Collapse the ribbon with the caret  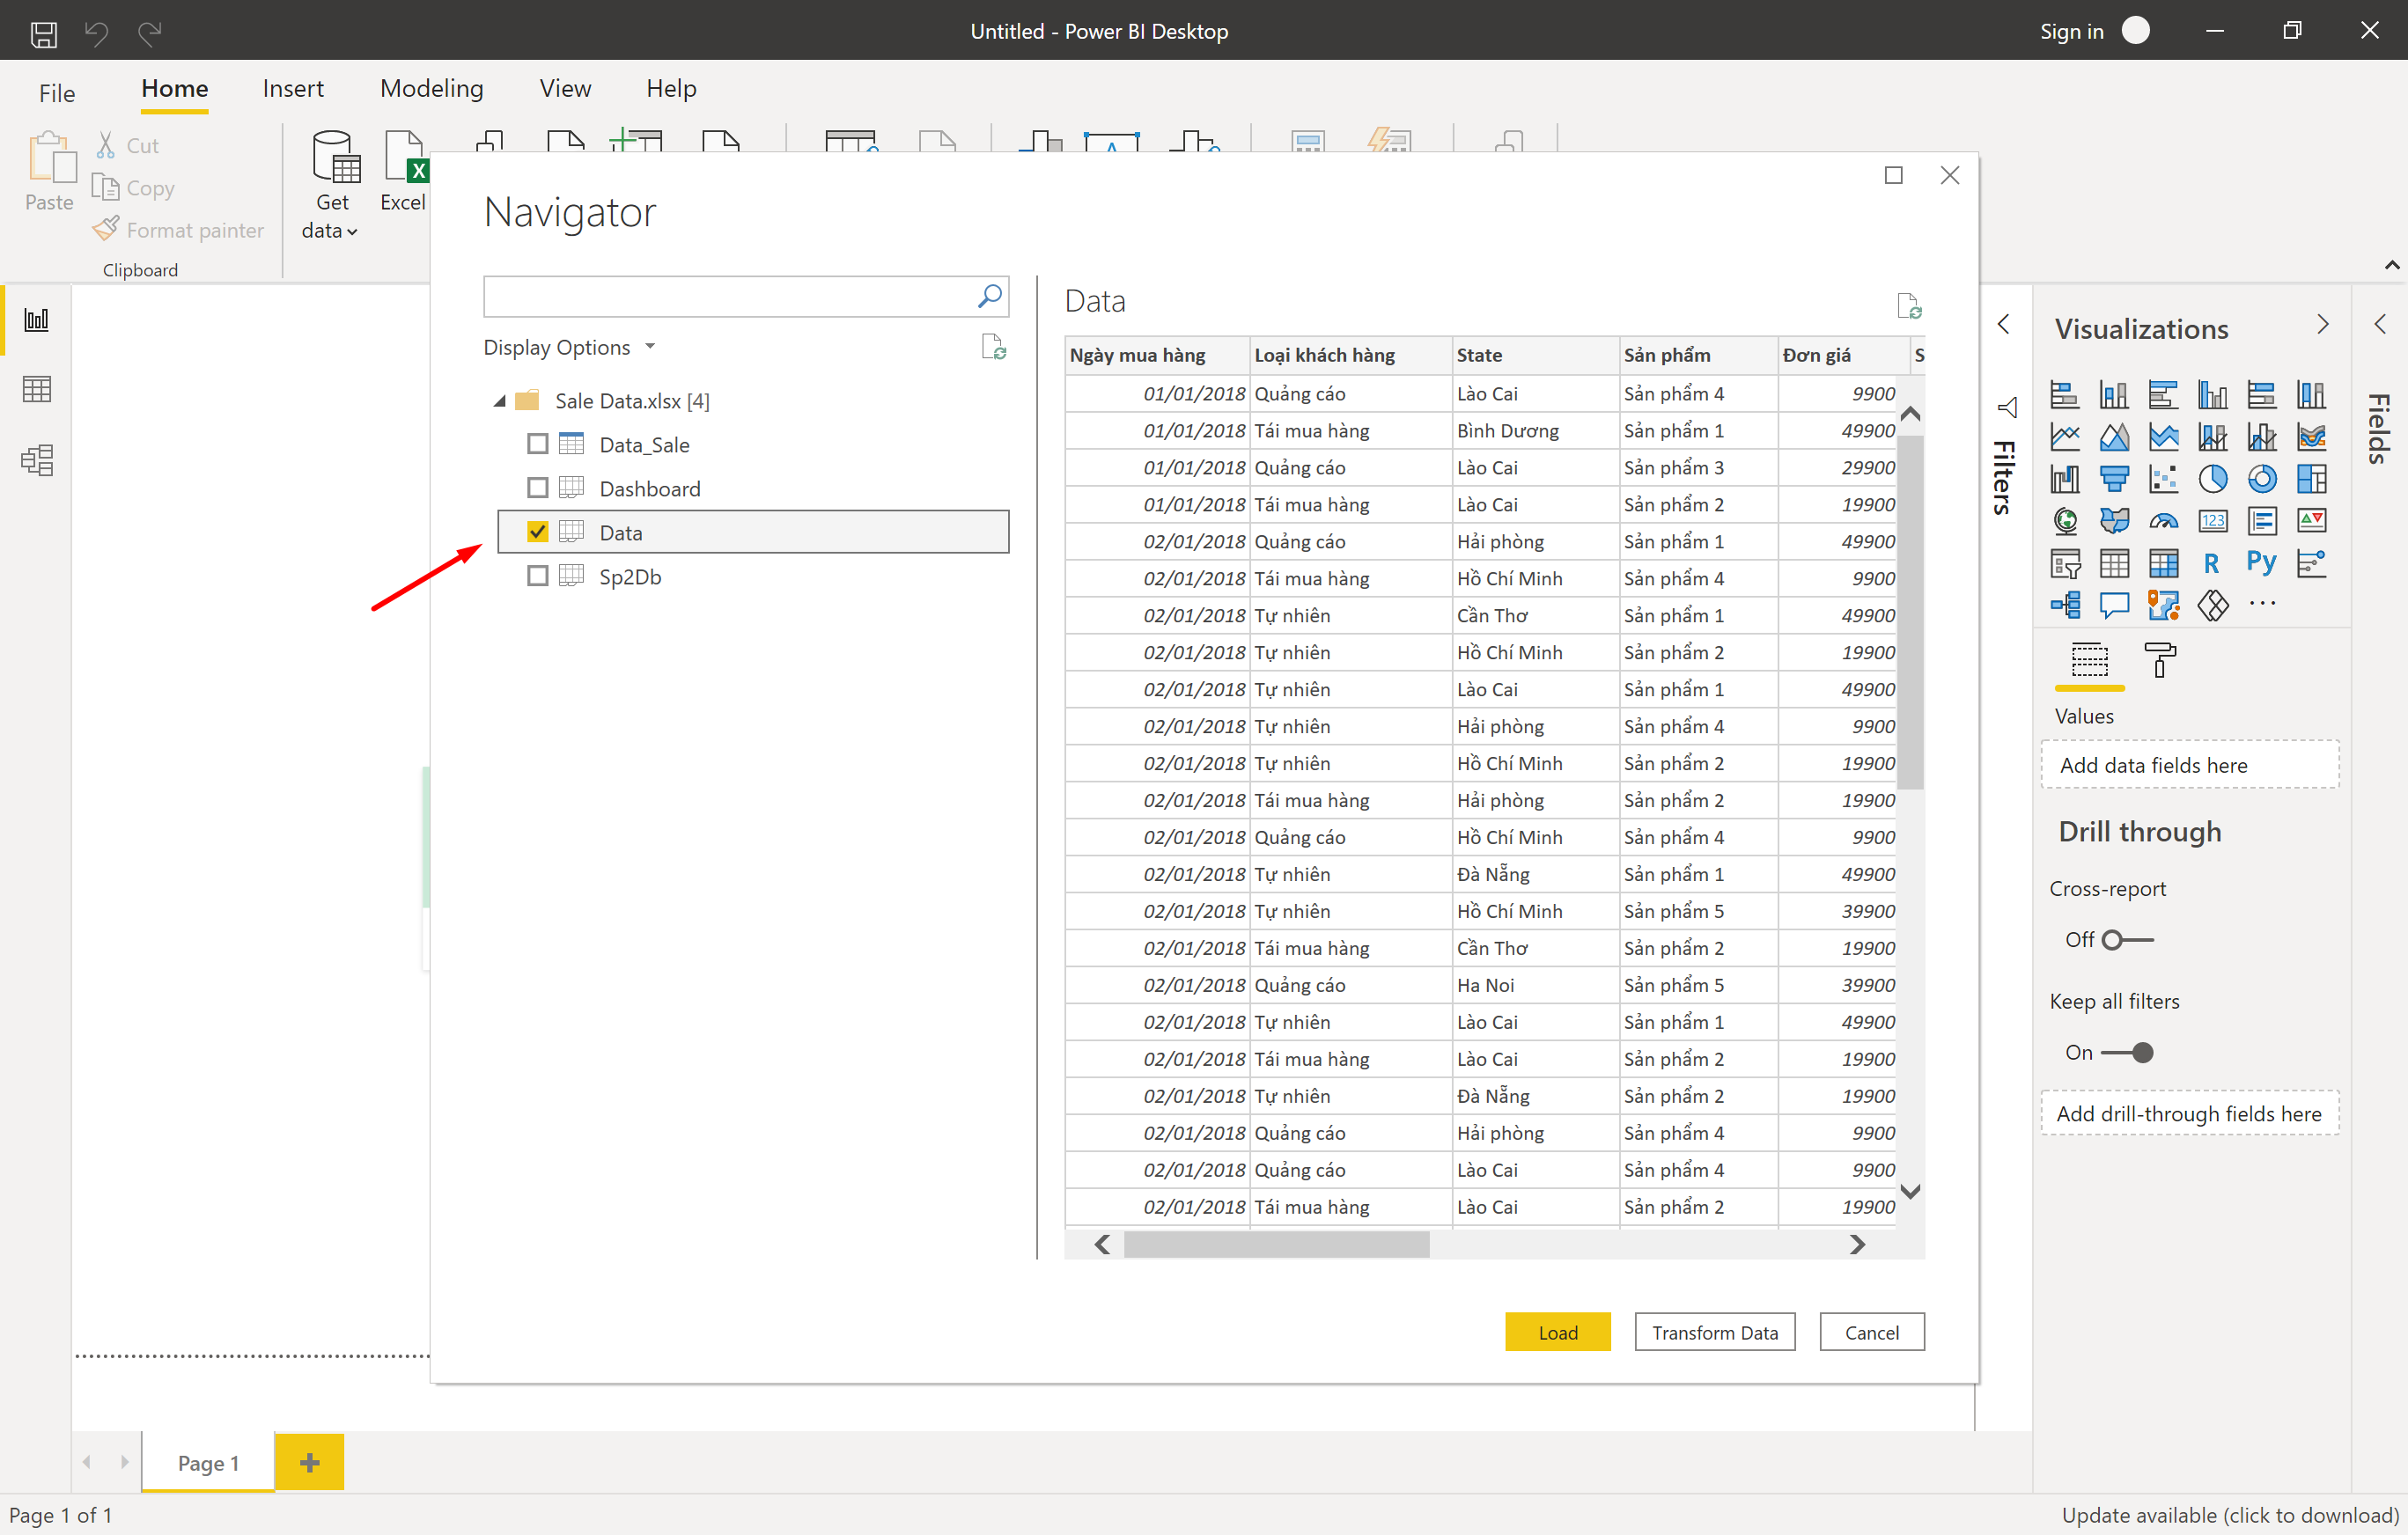point(2391,265)
